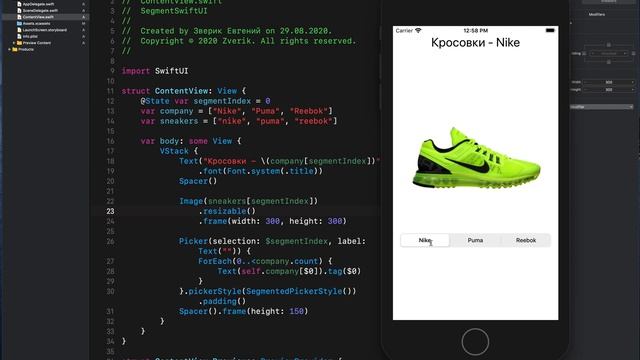
Task: Click the Width 300 field in the inspector
Action: coord(609,82)
